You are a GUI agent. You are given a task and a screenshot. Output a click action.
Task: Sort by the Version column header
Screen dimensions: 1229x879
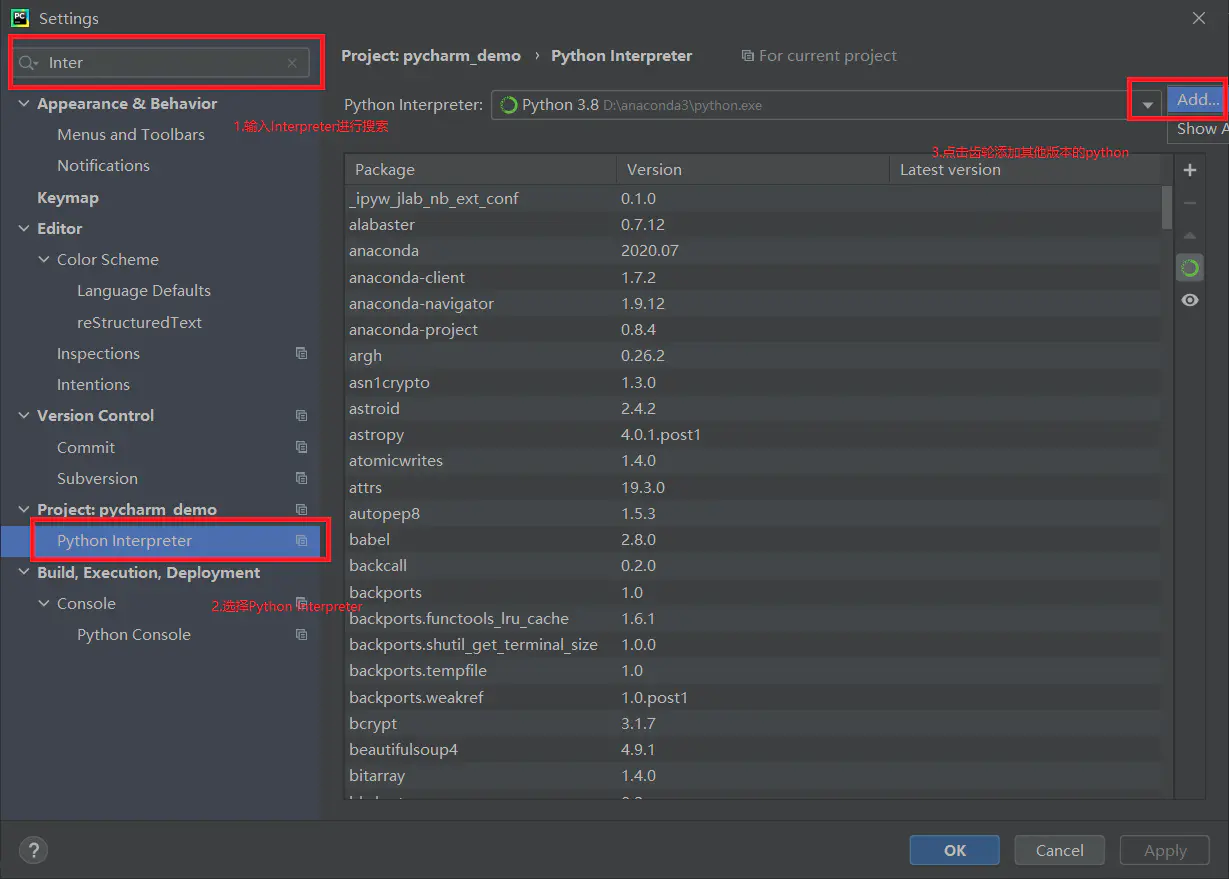pyautogui.click(x=752, y=169)
